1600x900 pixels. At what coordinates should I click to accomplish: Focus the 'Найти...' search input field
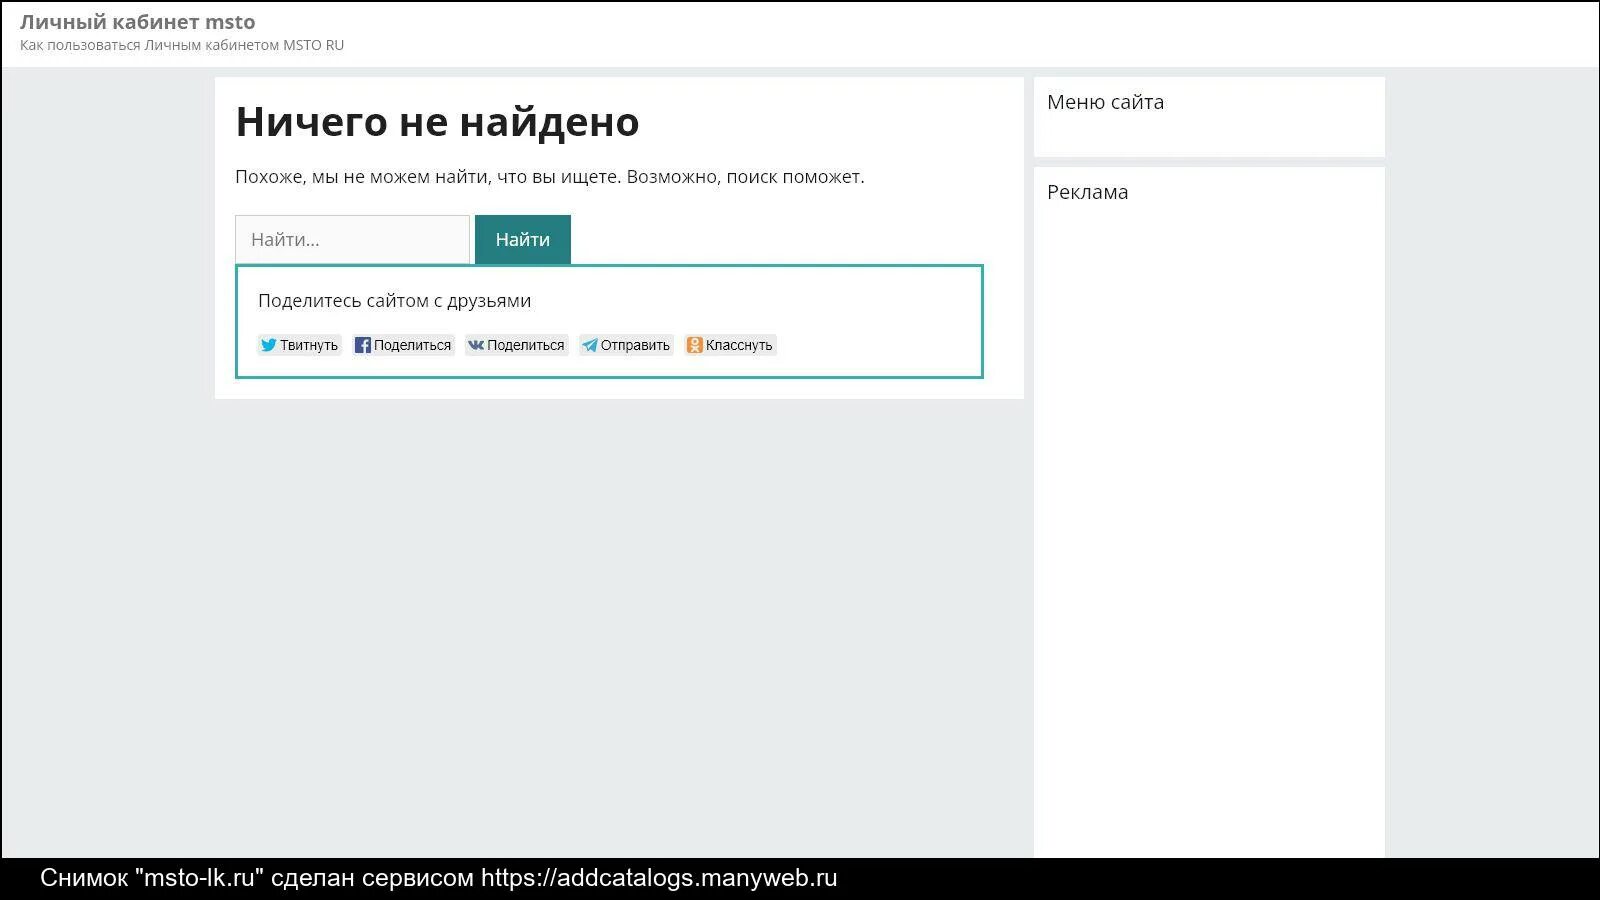[352, 239]
